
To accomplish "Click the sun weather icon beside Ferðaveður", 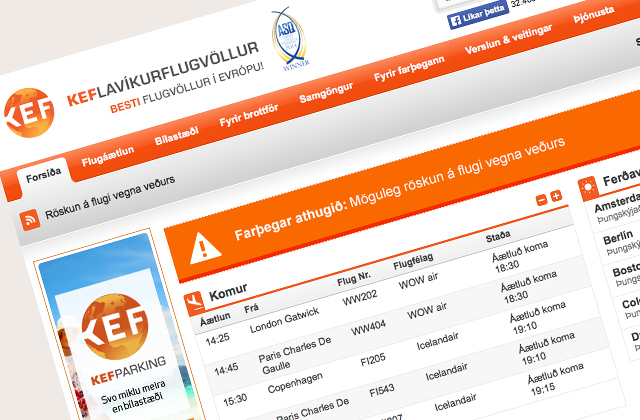I will [x=588, y=188].
